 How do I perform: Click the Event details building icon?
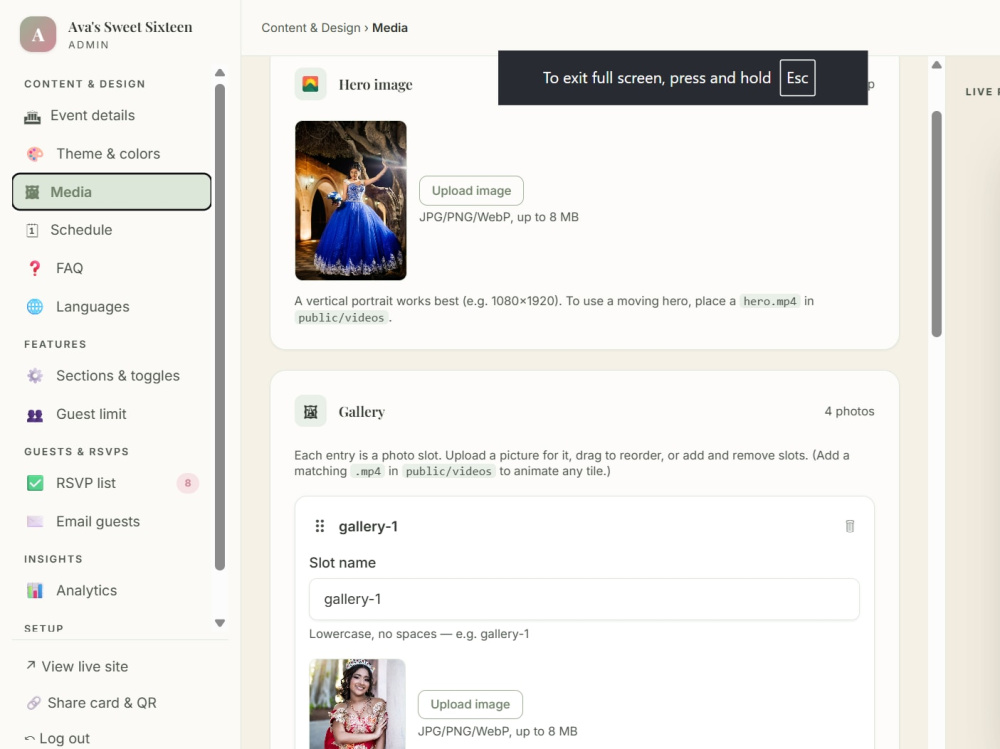[33, 116]
